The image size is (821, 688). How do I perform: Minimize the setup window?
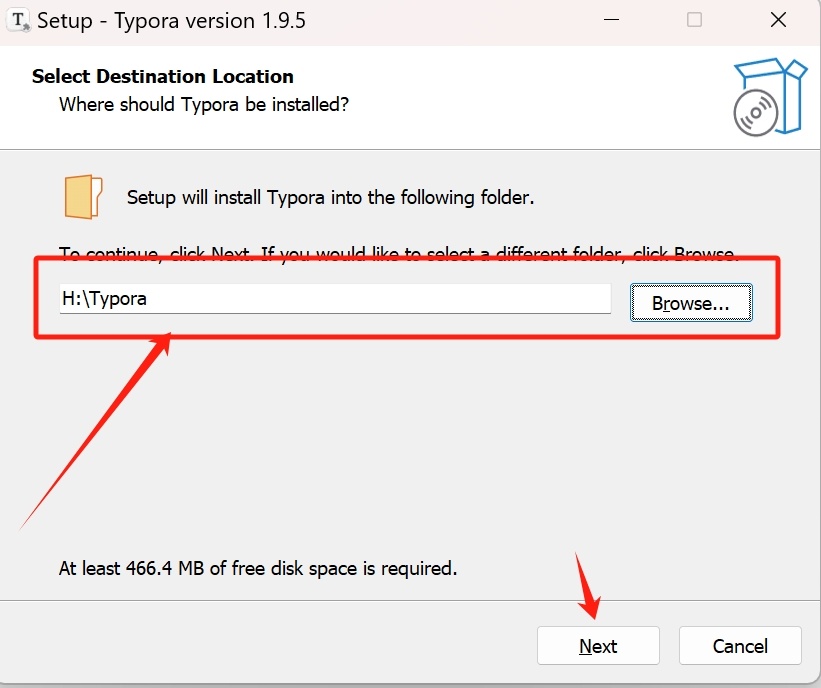(611, 19)
